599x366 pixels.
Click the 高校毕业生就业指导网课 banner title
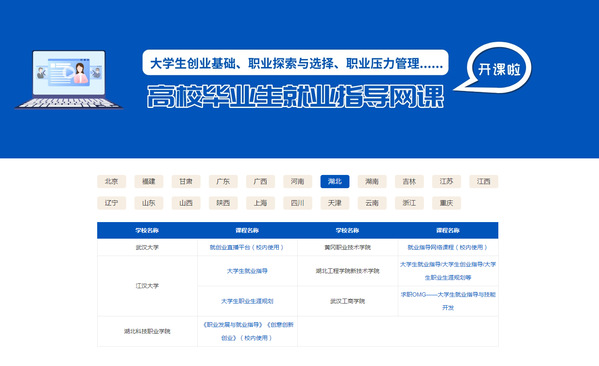295,96
